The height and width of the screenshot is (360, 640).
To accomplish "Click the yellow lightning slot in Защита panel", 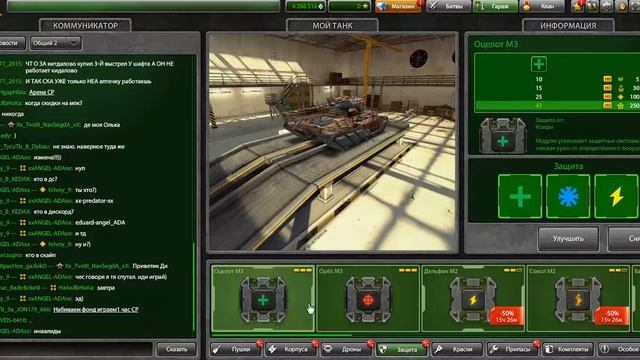I will coord(616,196).
